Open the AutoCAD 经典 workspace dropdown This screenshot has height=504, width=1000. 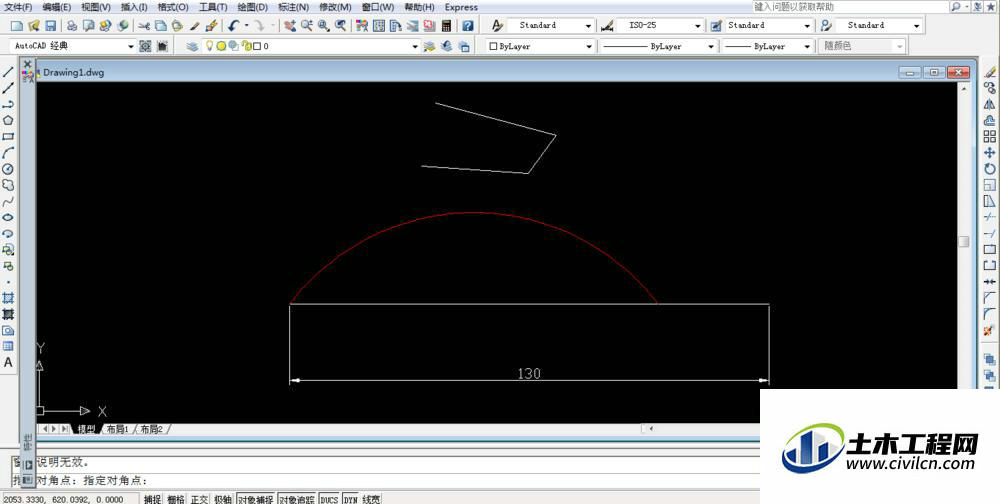click(x=73, y=46)
